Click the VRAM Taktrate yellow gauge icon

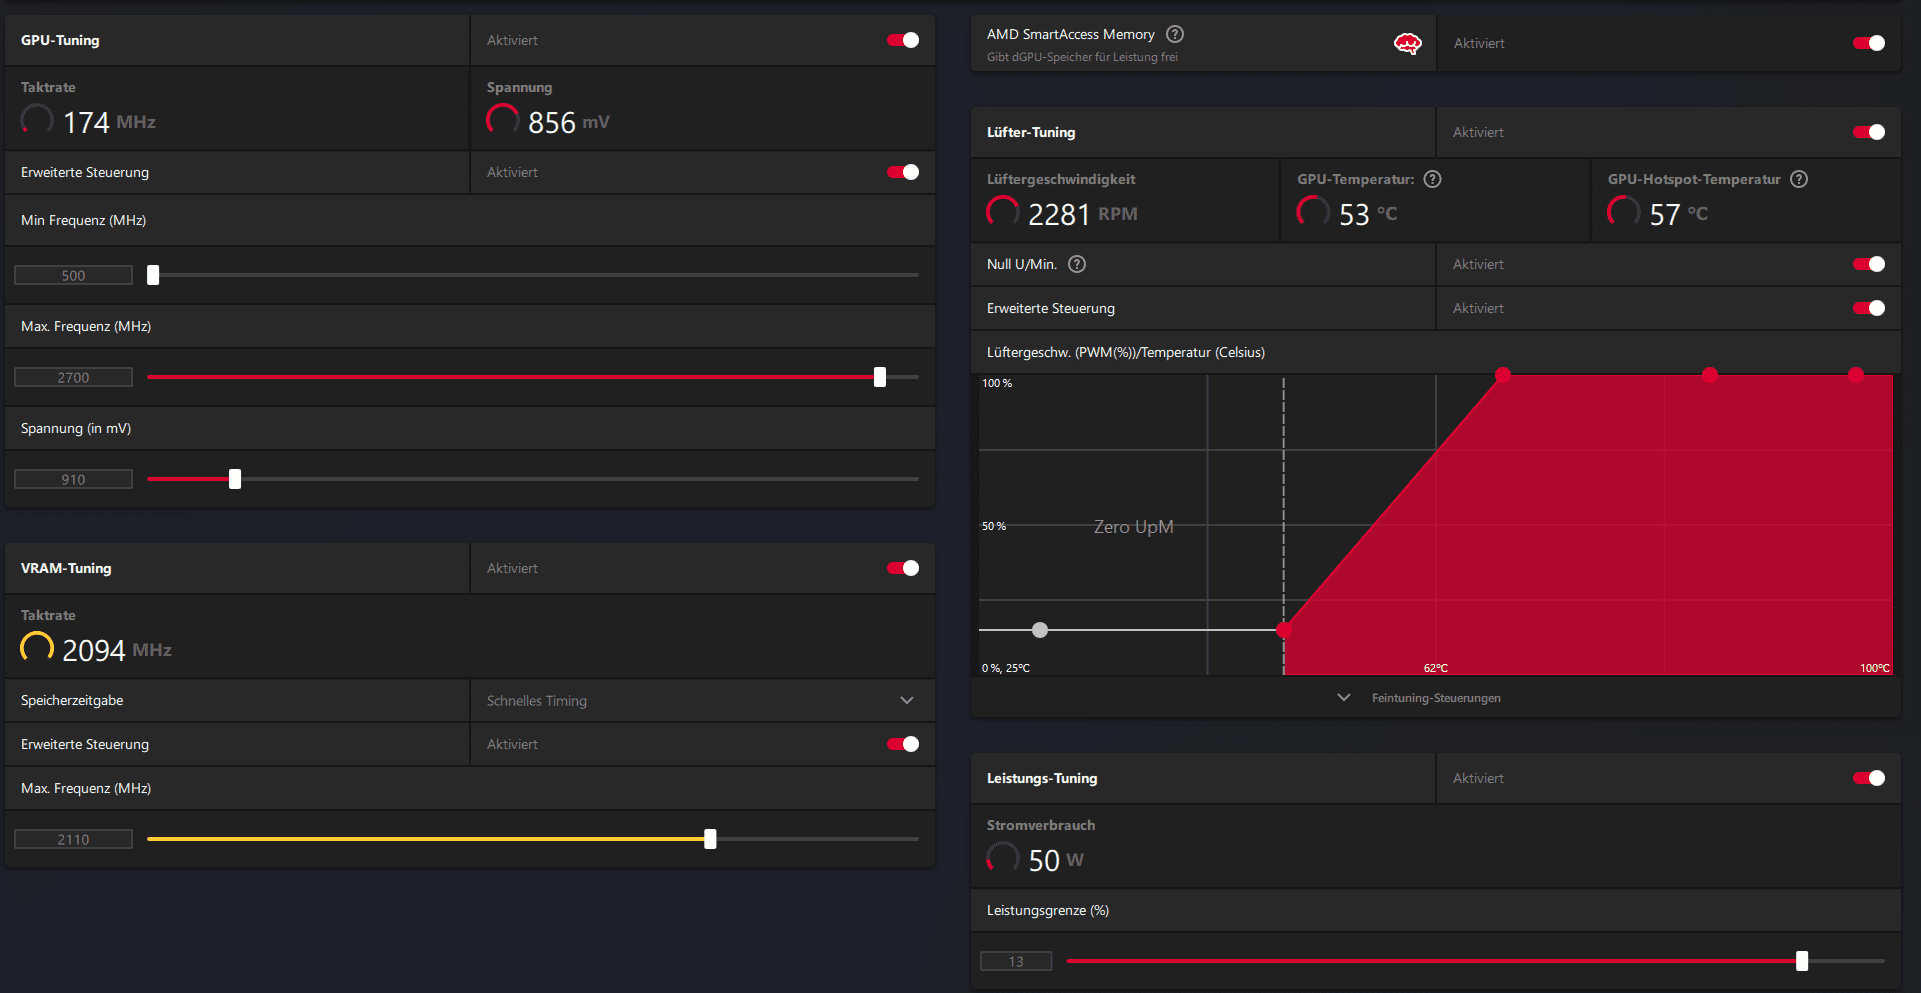pyautogui.click(x=37, y=648)
